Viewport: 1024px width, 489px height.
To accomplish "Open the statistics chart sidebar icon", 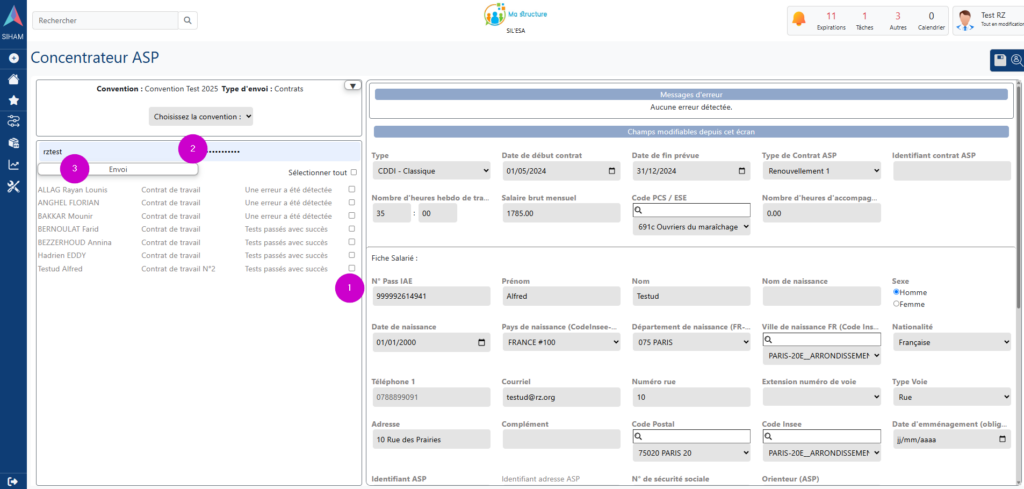I will point(13,165).
